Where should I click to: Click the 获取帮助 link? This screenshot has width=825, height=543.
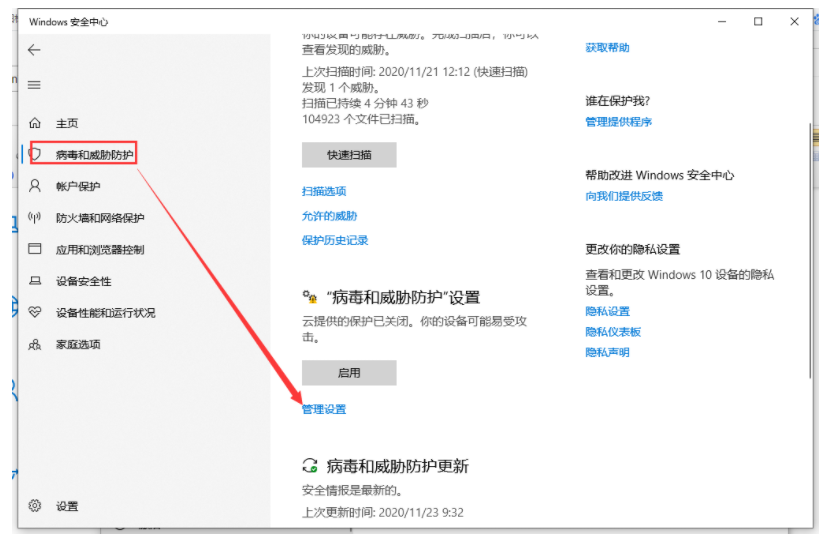pyautogui.click(x=607, y=48)
